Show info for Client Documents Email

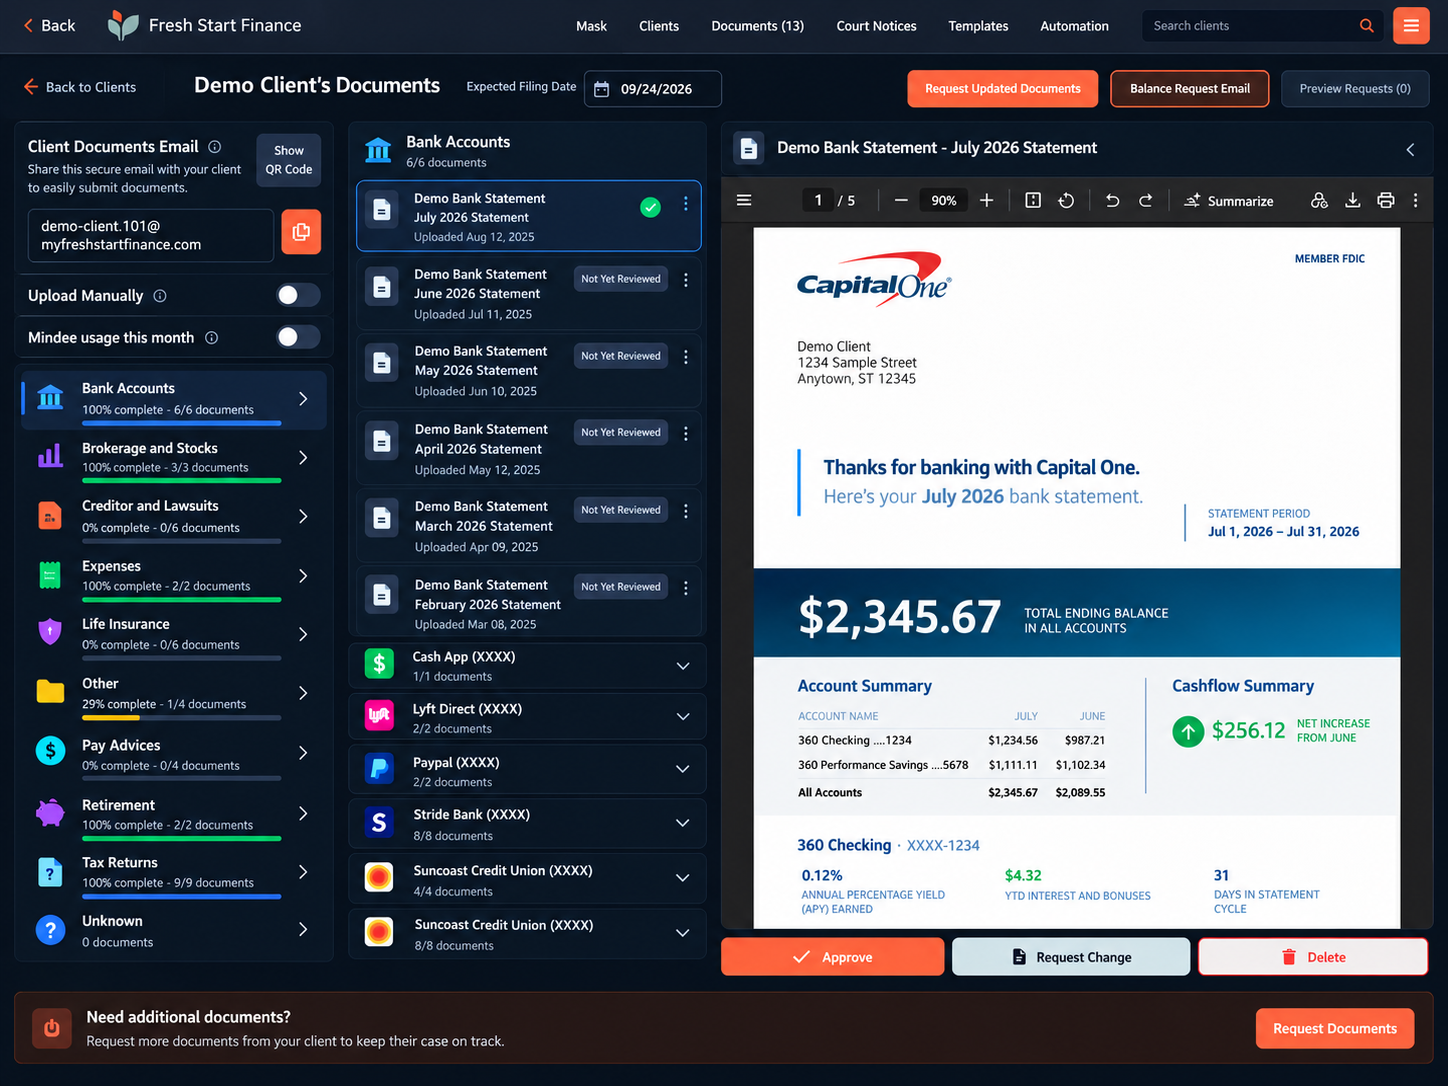(214, 146)
